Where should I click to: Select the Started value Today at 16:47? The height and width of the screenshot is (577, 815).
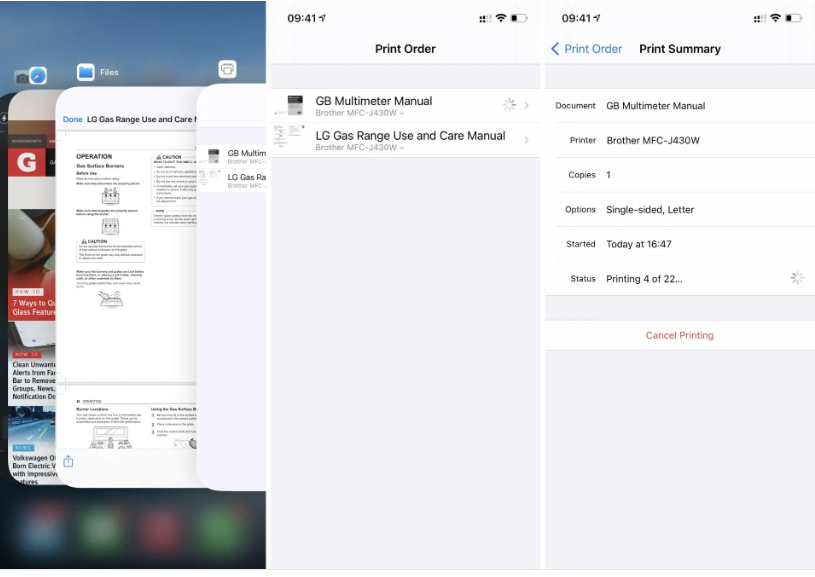639,244
